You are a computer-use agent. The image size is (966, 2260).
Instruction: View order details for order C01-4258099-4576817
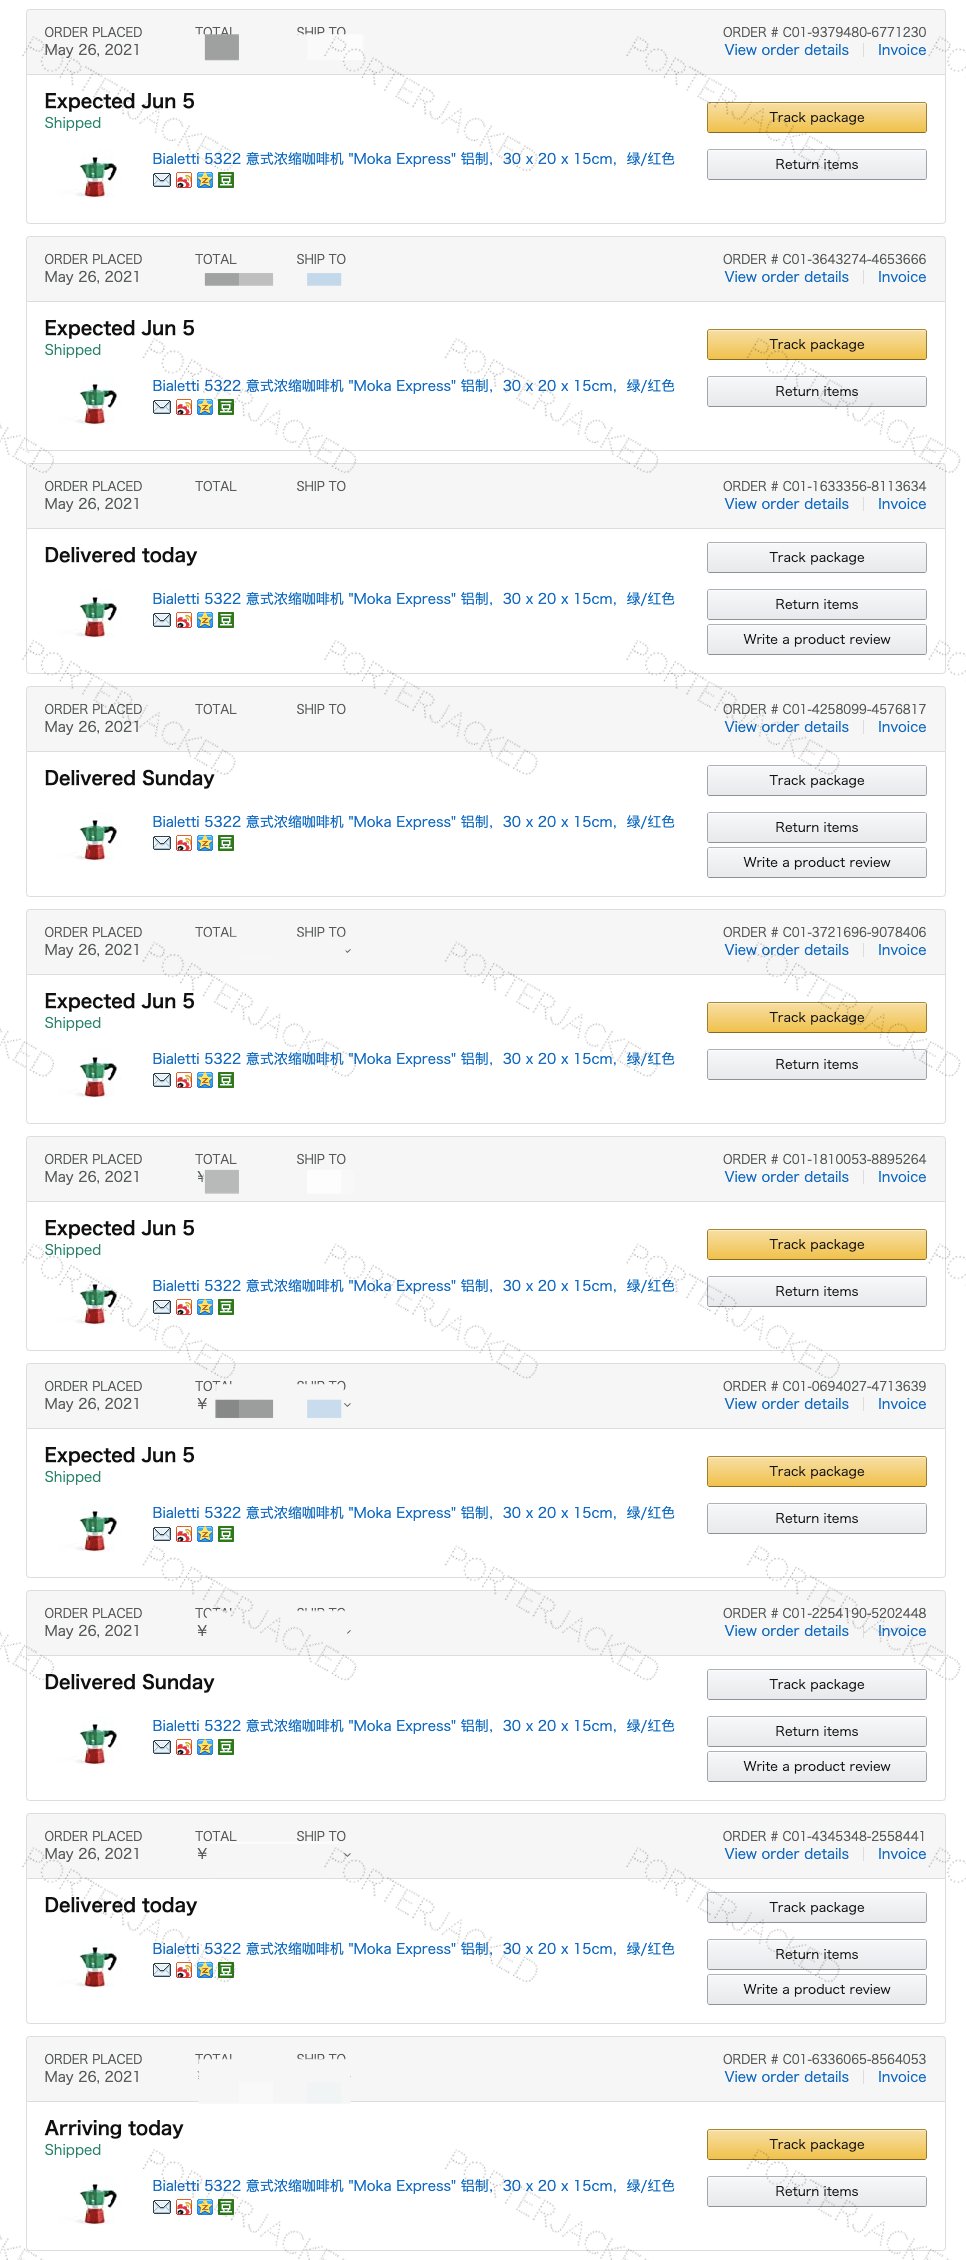pyautogui.click(x=786, y=727)
